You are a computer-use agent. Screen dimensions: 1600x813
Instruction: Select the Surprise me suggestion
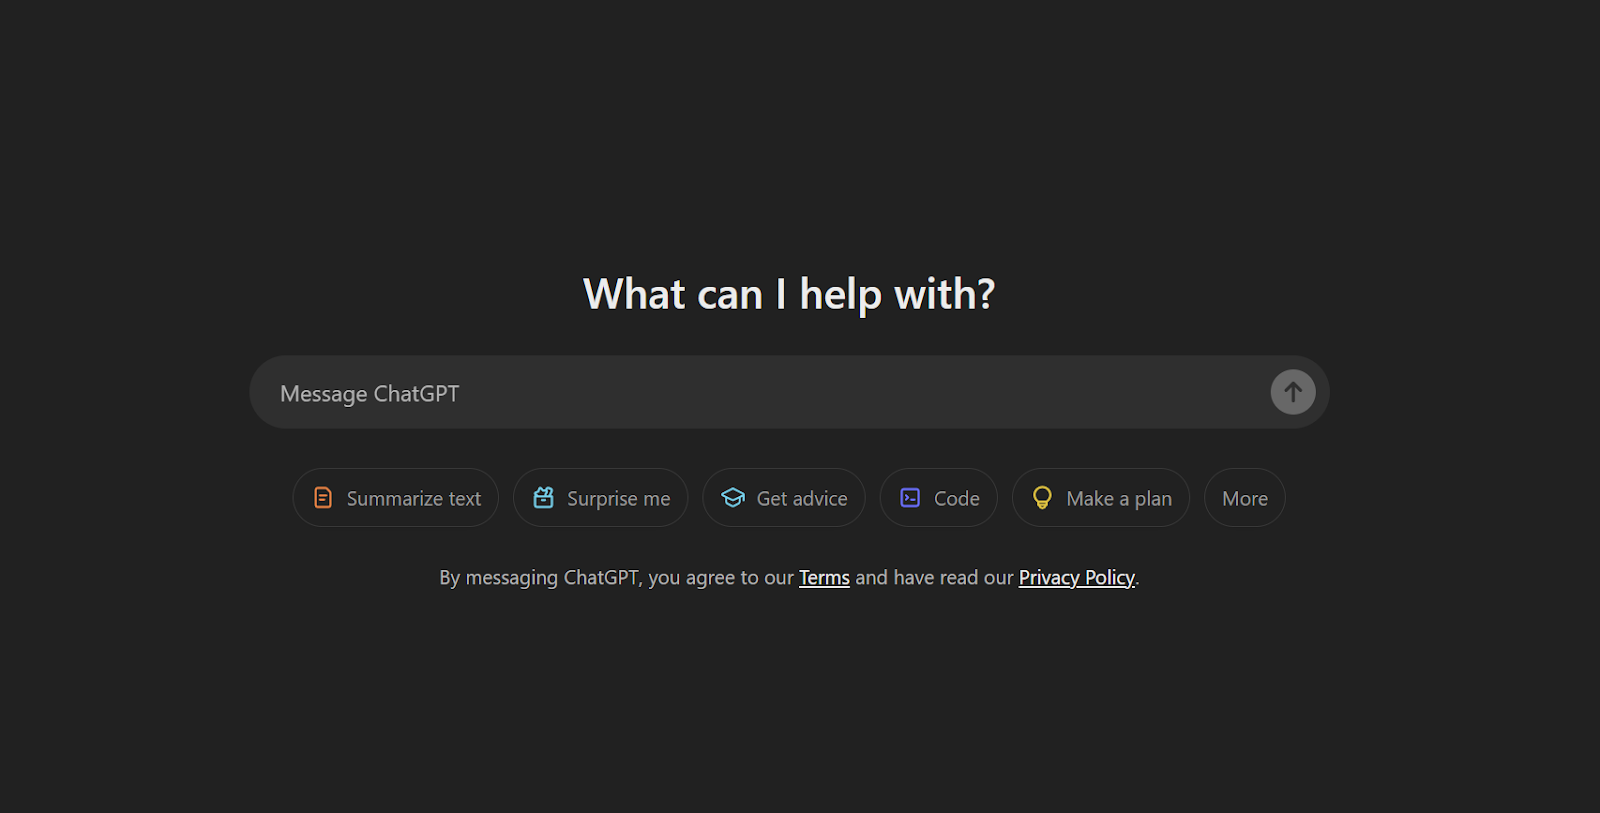coord(601,498)
